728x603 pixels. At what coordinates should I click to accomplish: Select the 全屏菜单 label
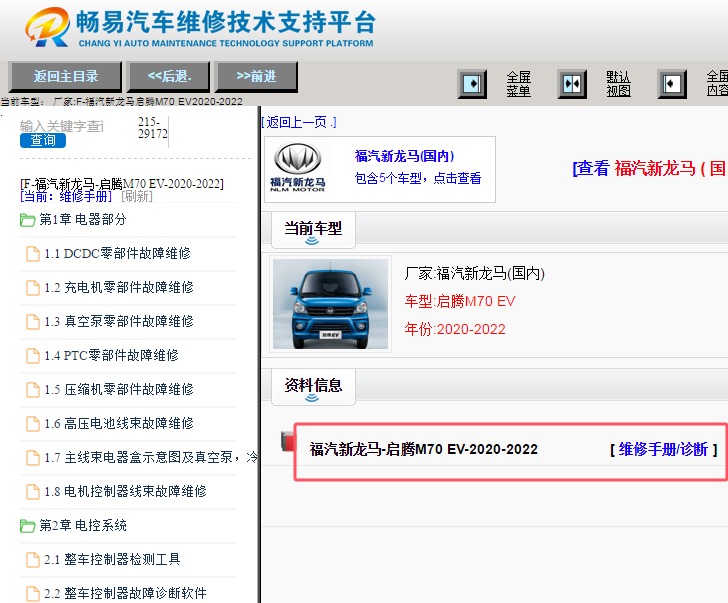(519, 84)
